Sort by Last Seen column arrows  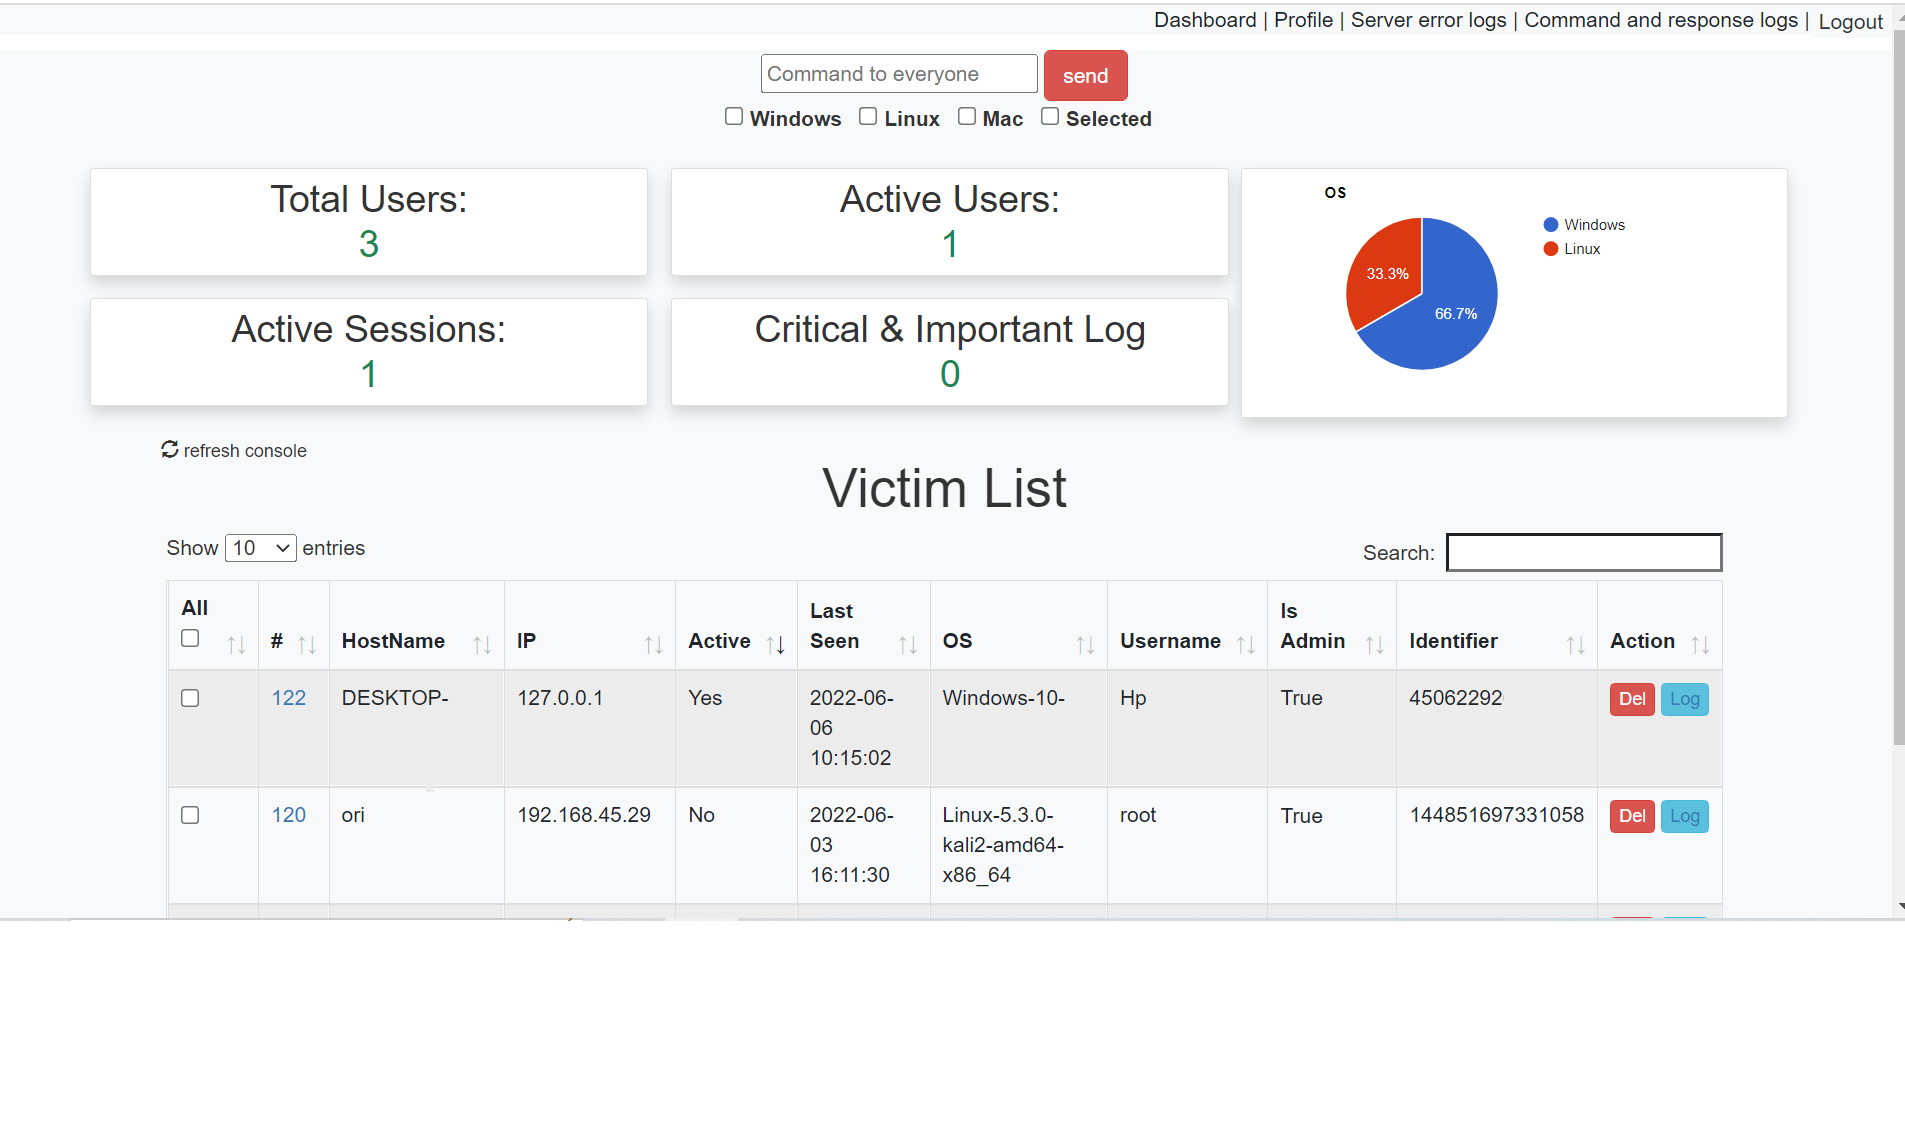coord(908,645)
